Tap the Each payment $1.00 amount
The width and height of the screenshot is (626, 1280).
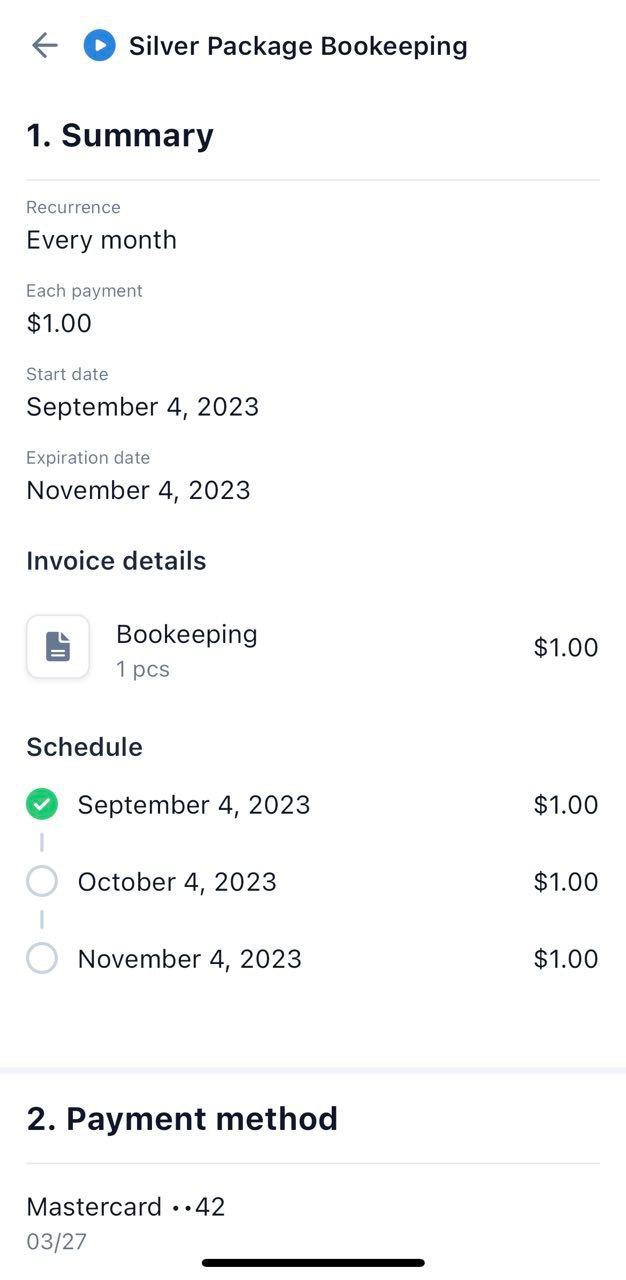point(59,323)
